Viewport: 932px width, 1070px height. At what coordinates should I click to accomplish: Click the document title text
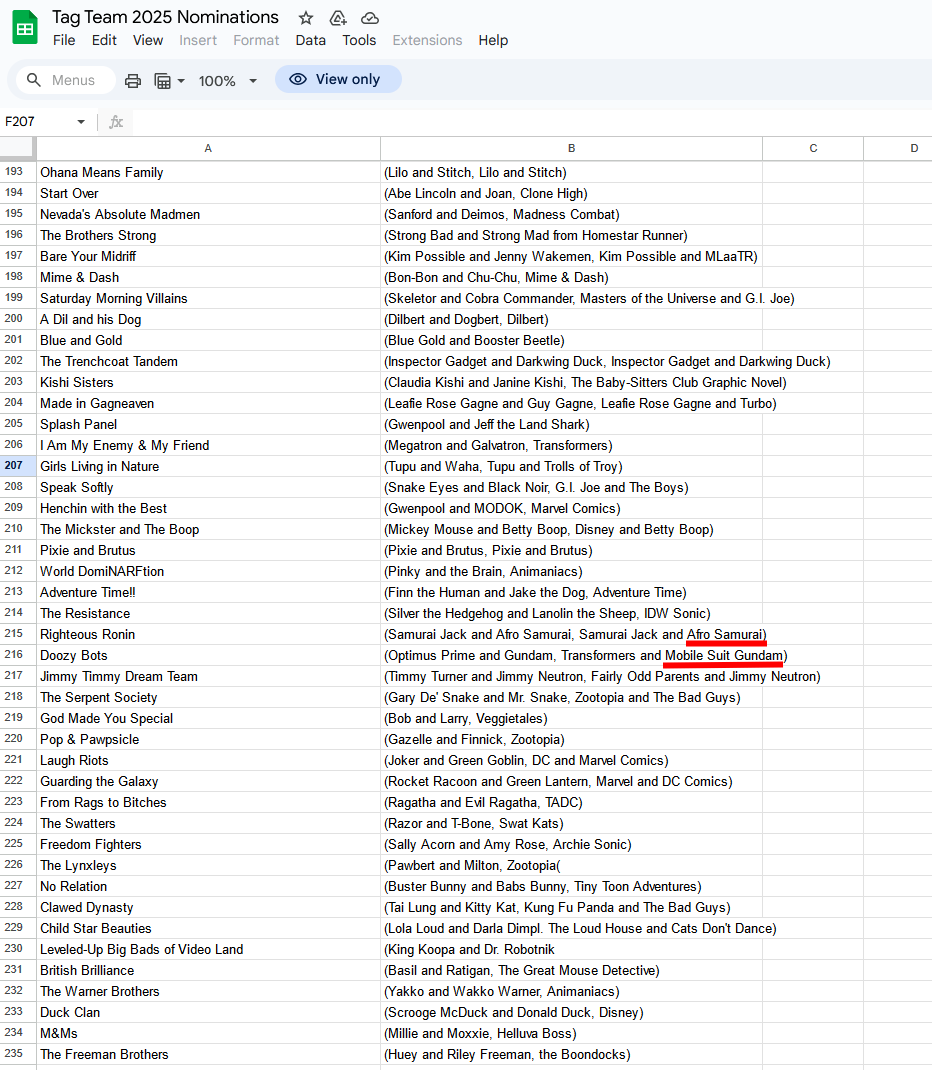pos(166,17)
